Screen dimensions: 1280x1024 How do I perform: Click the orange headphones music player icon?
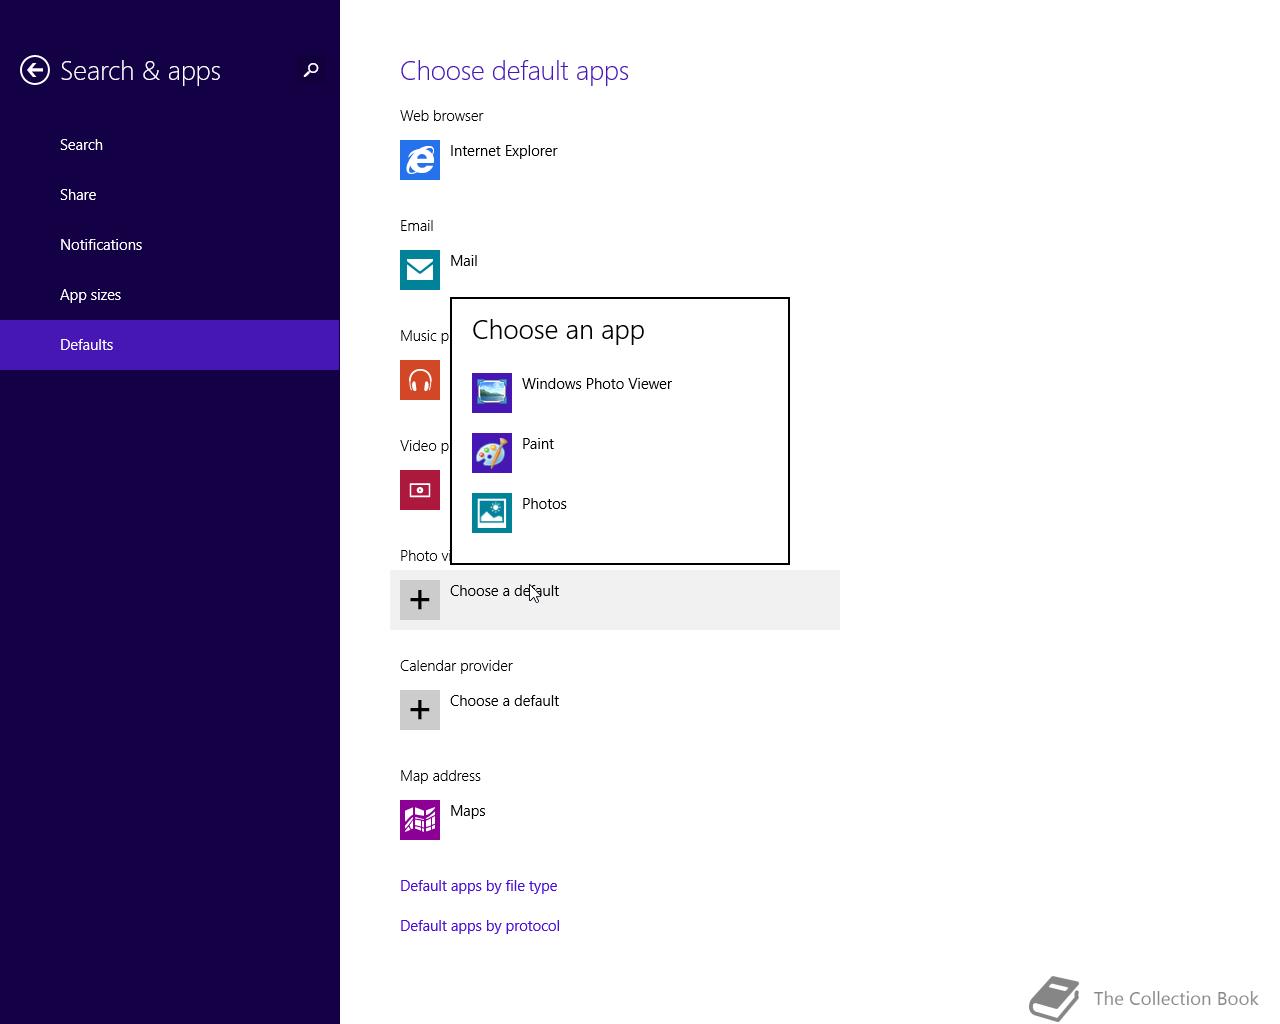(x=420, y=380)
